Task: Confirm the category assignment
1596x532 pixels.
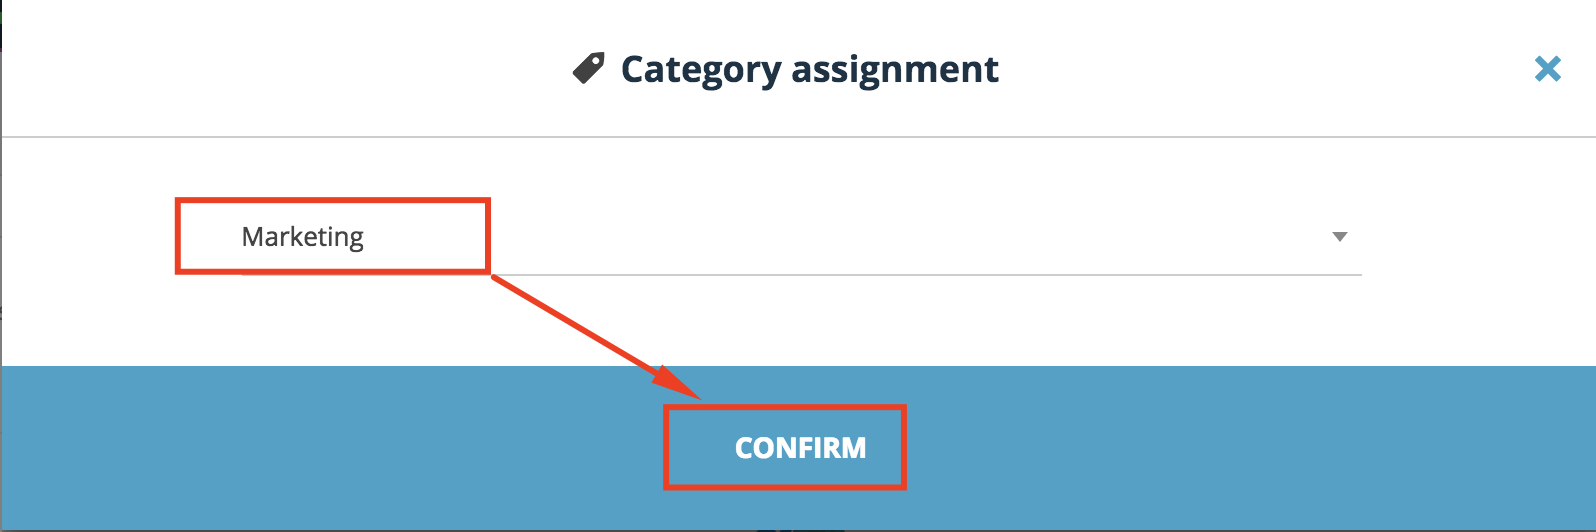Action: [800, 448]
